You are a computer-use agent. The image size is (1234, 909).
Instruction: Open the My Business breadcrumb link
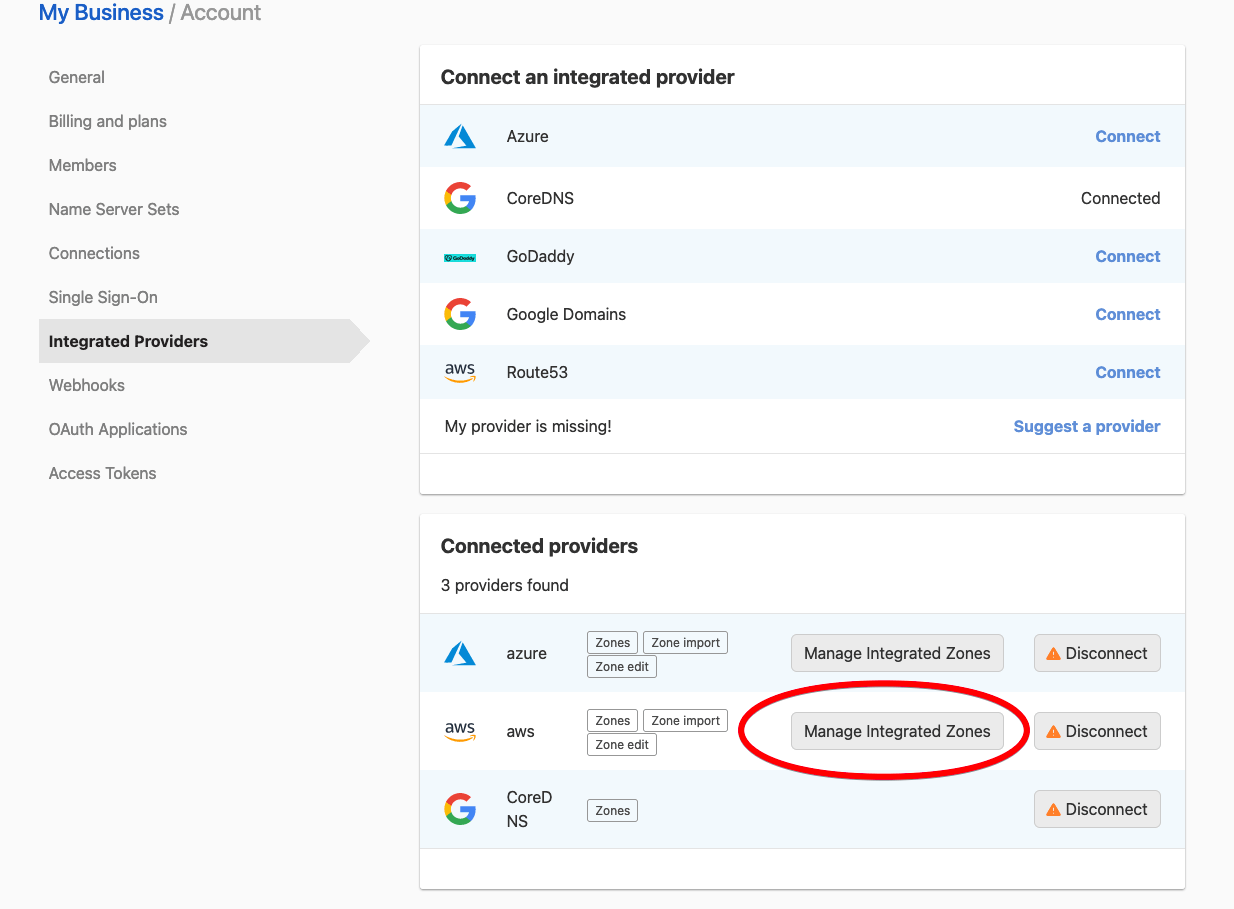click(x=100, y=12)
